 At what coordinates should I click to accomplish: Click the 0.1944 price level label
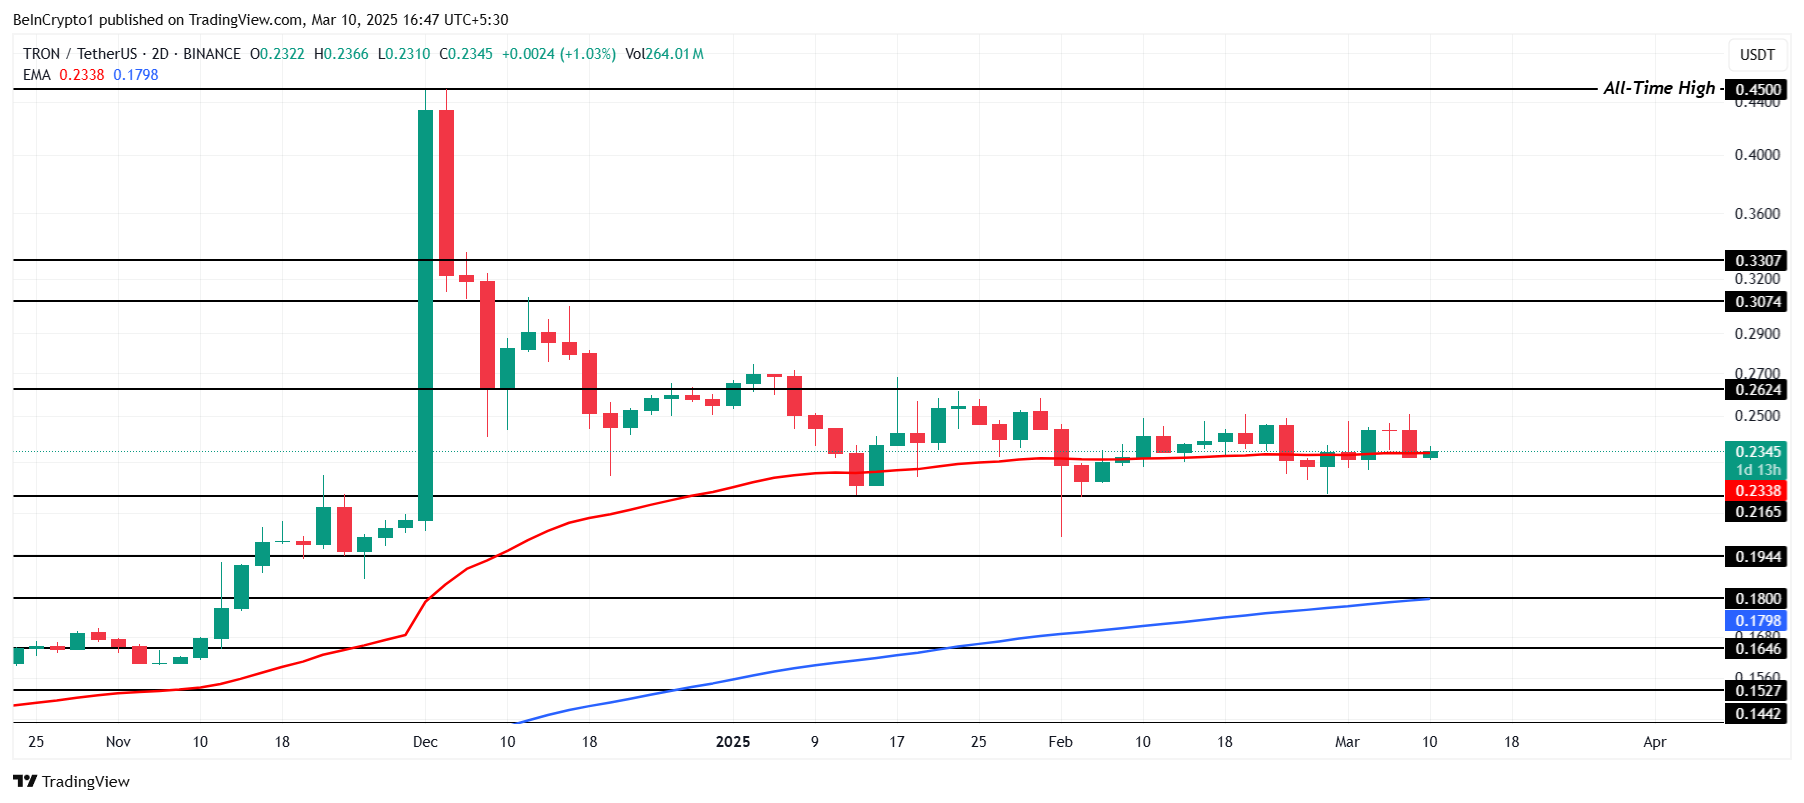(x=1757, y=557)
